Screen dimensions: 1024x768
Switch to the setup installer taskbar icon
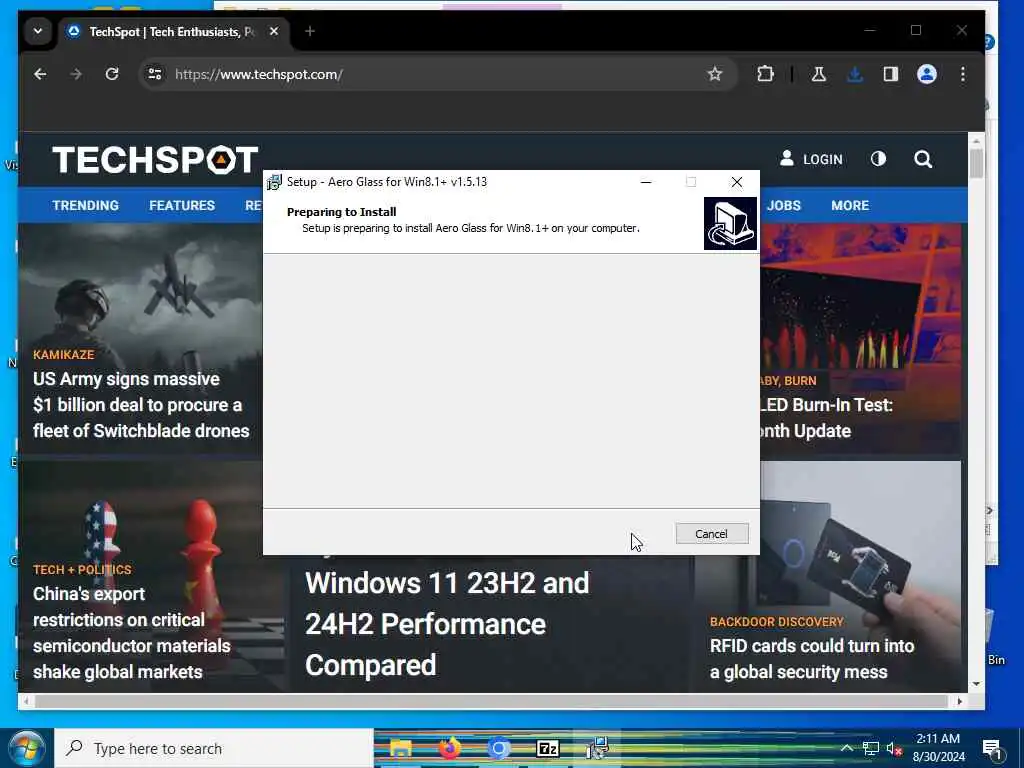coord(597,748)
